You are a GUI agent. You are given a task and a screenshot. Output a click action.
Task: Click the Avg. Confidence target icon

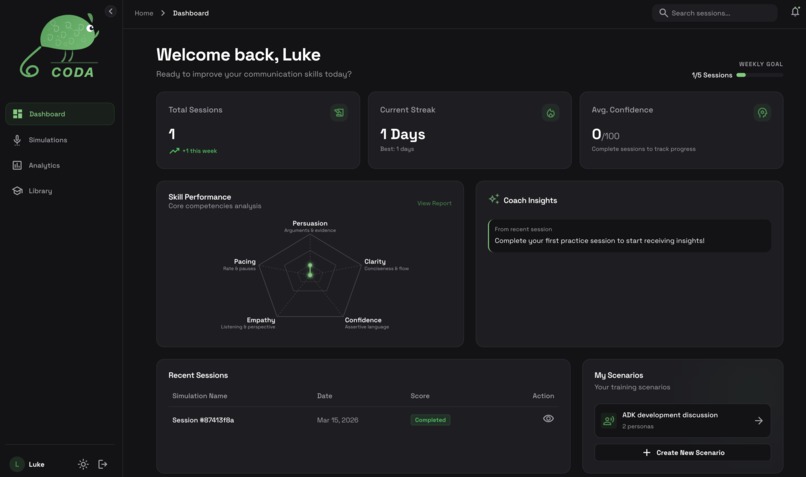tap(762, 113)
